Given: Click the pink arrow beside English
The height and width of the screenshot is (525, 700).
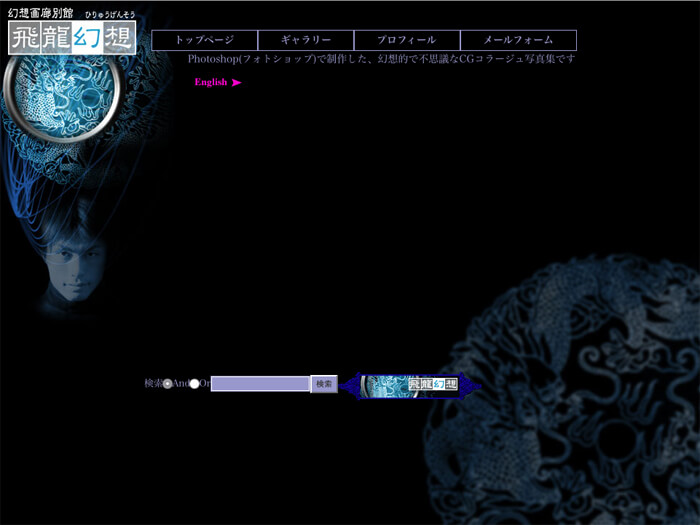Looking at the screenshot, I should click(236, 83).
